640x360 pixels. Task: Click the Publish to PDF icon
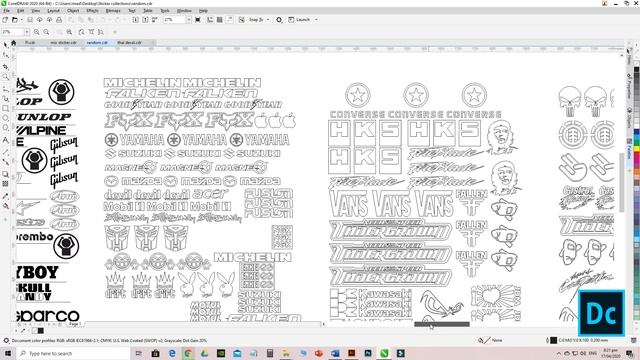tap(155, 20)
